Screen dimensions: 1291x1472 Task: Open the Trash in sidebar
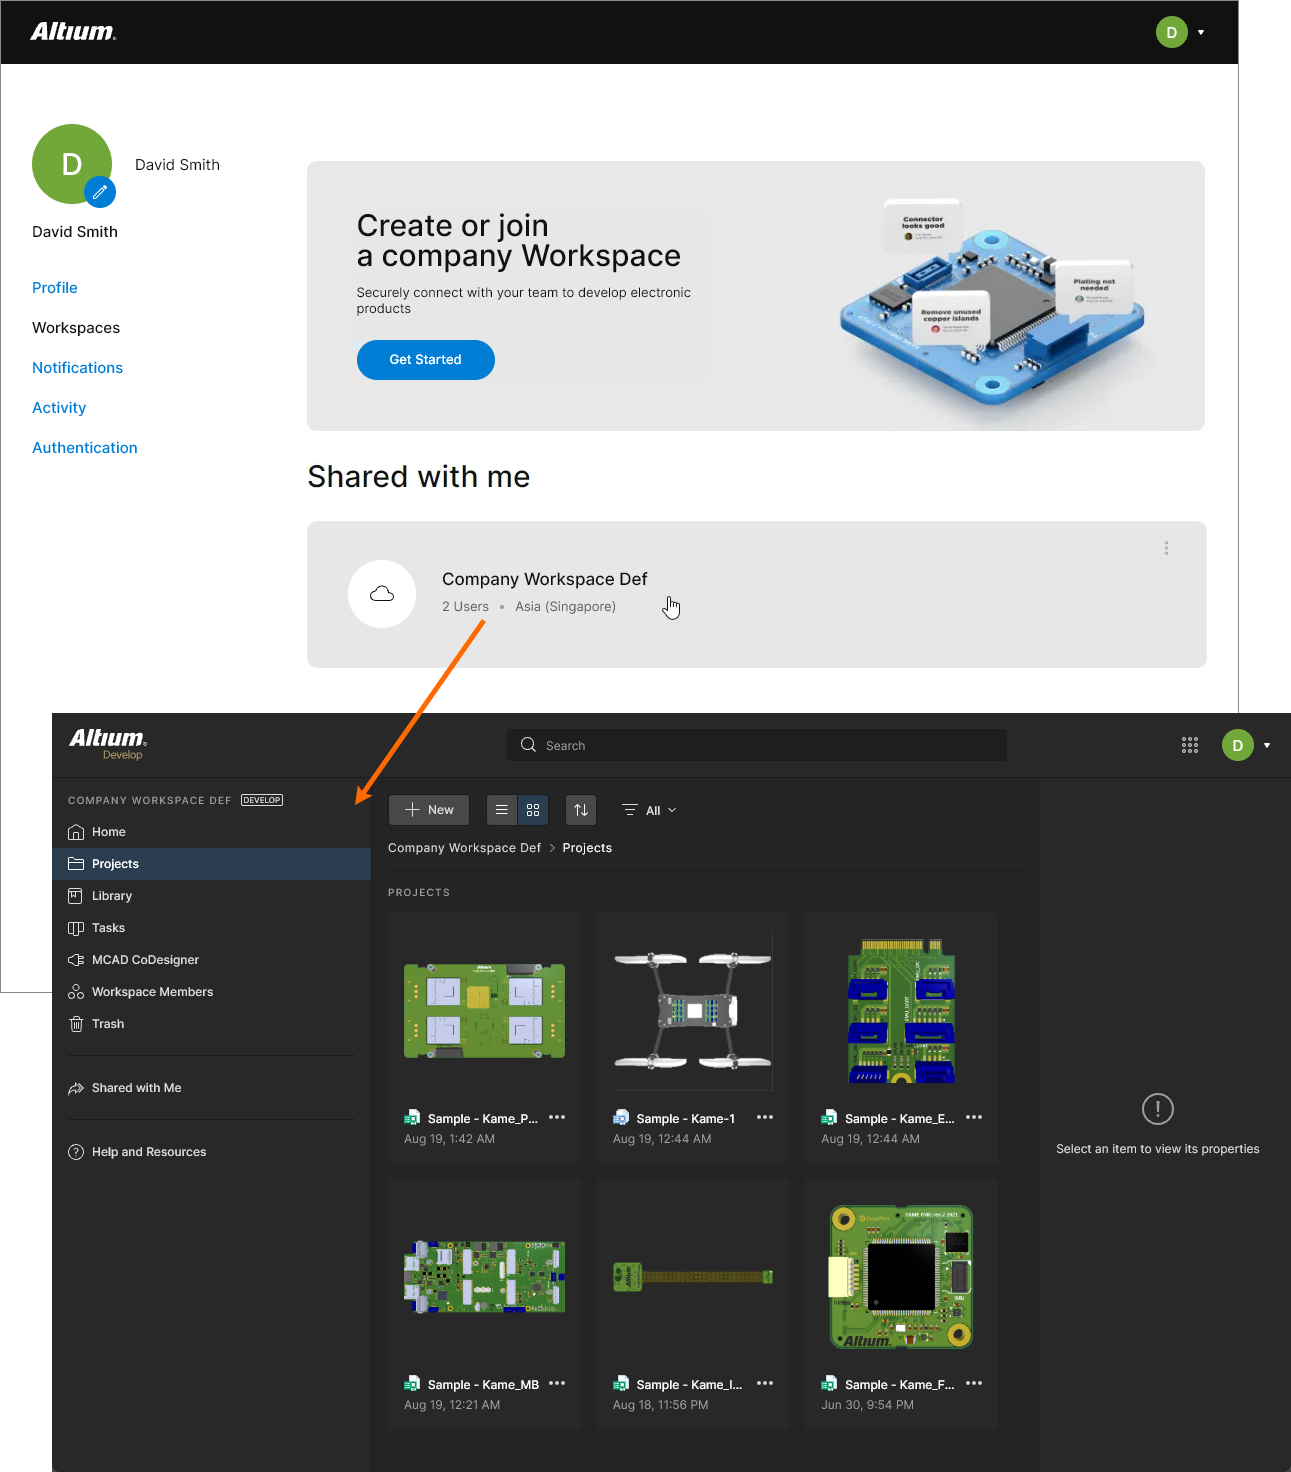[211, 1024]
